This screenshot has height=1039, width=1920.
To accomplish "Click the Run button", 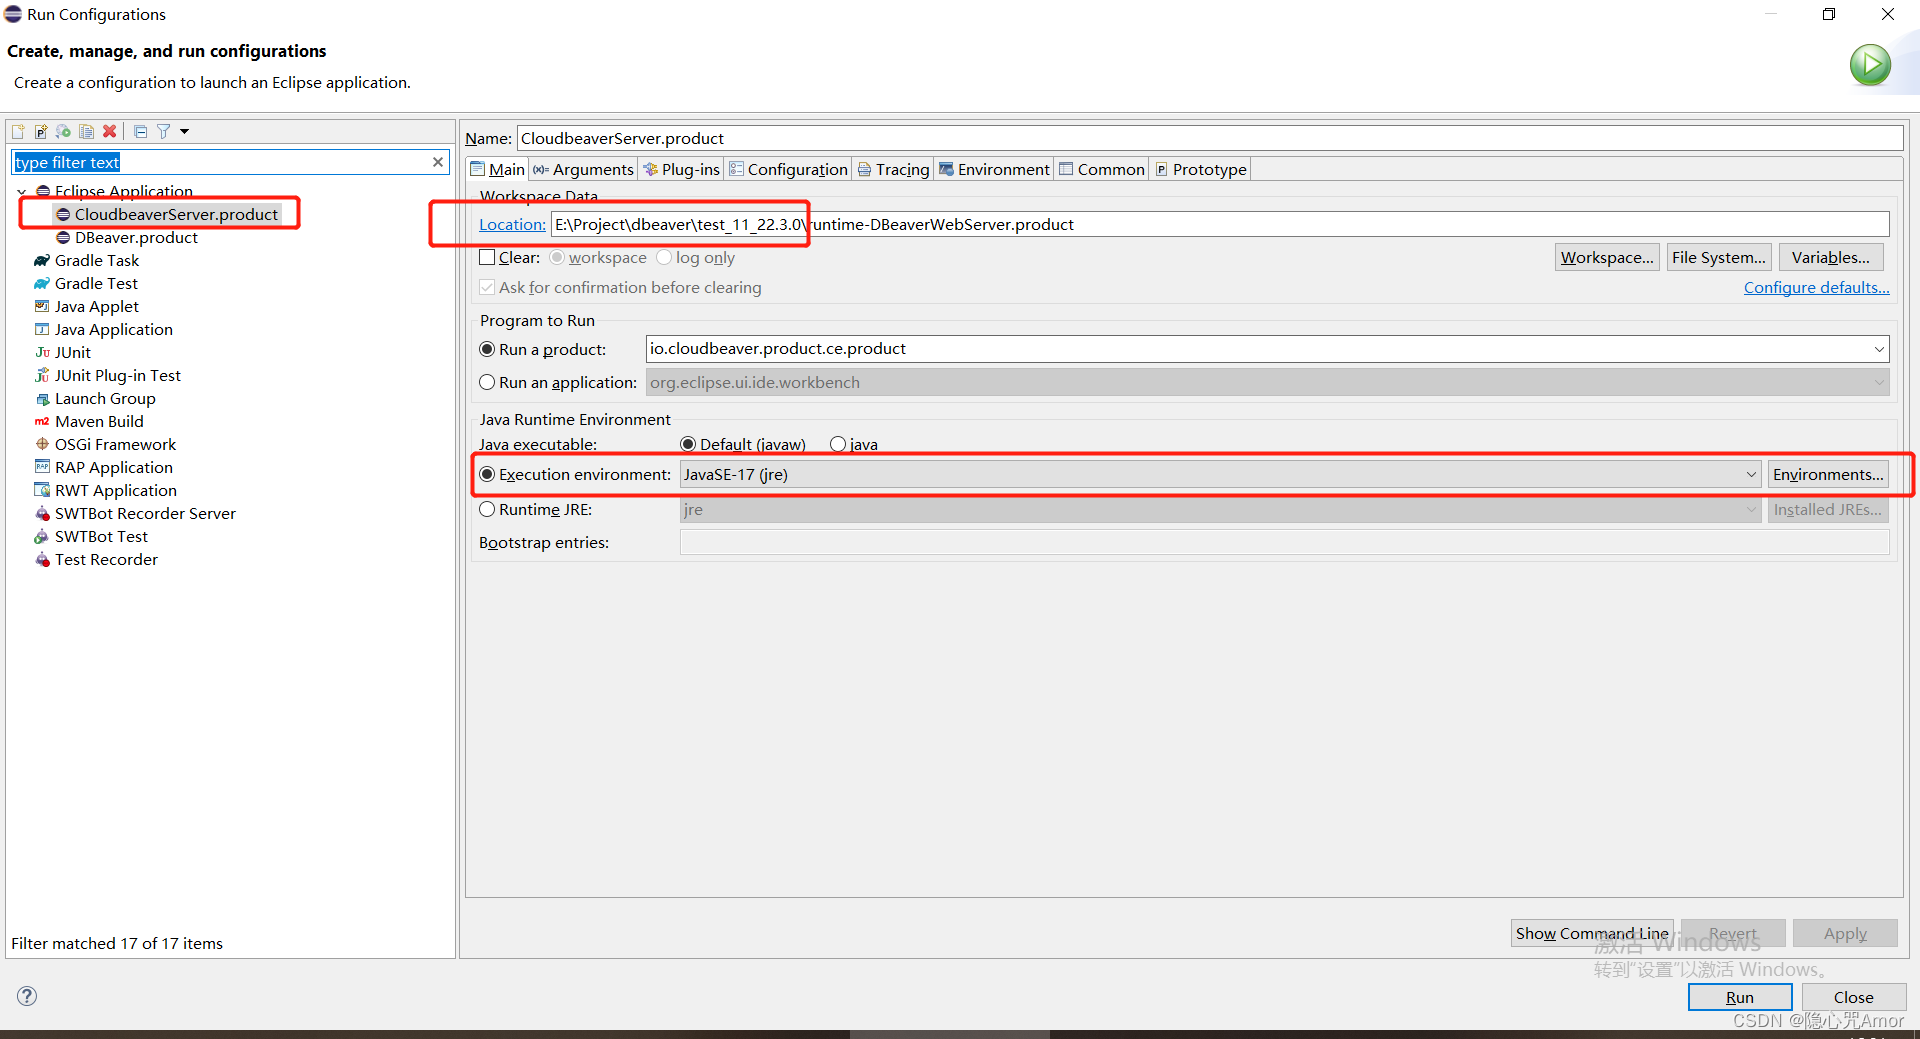I will [1740, 997].
